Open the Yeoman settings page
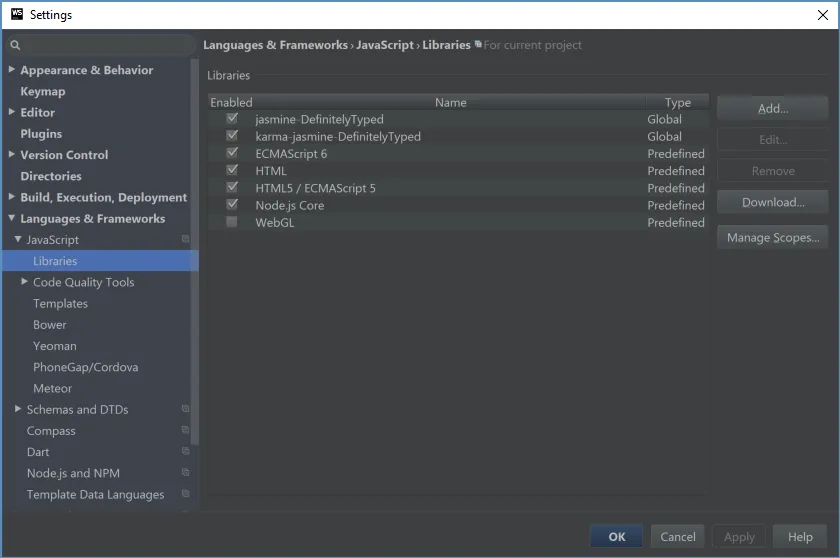 [55, 346]
